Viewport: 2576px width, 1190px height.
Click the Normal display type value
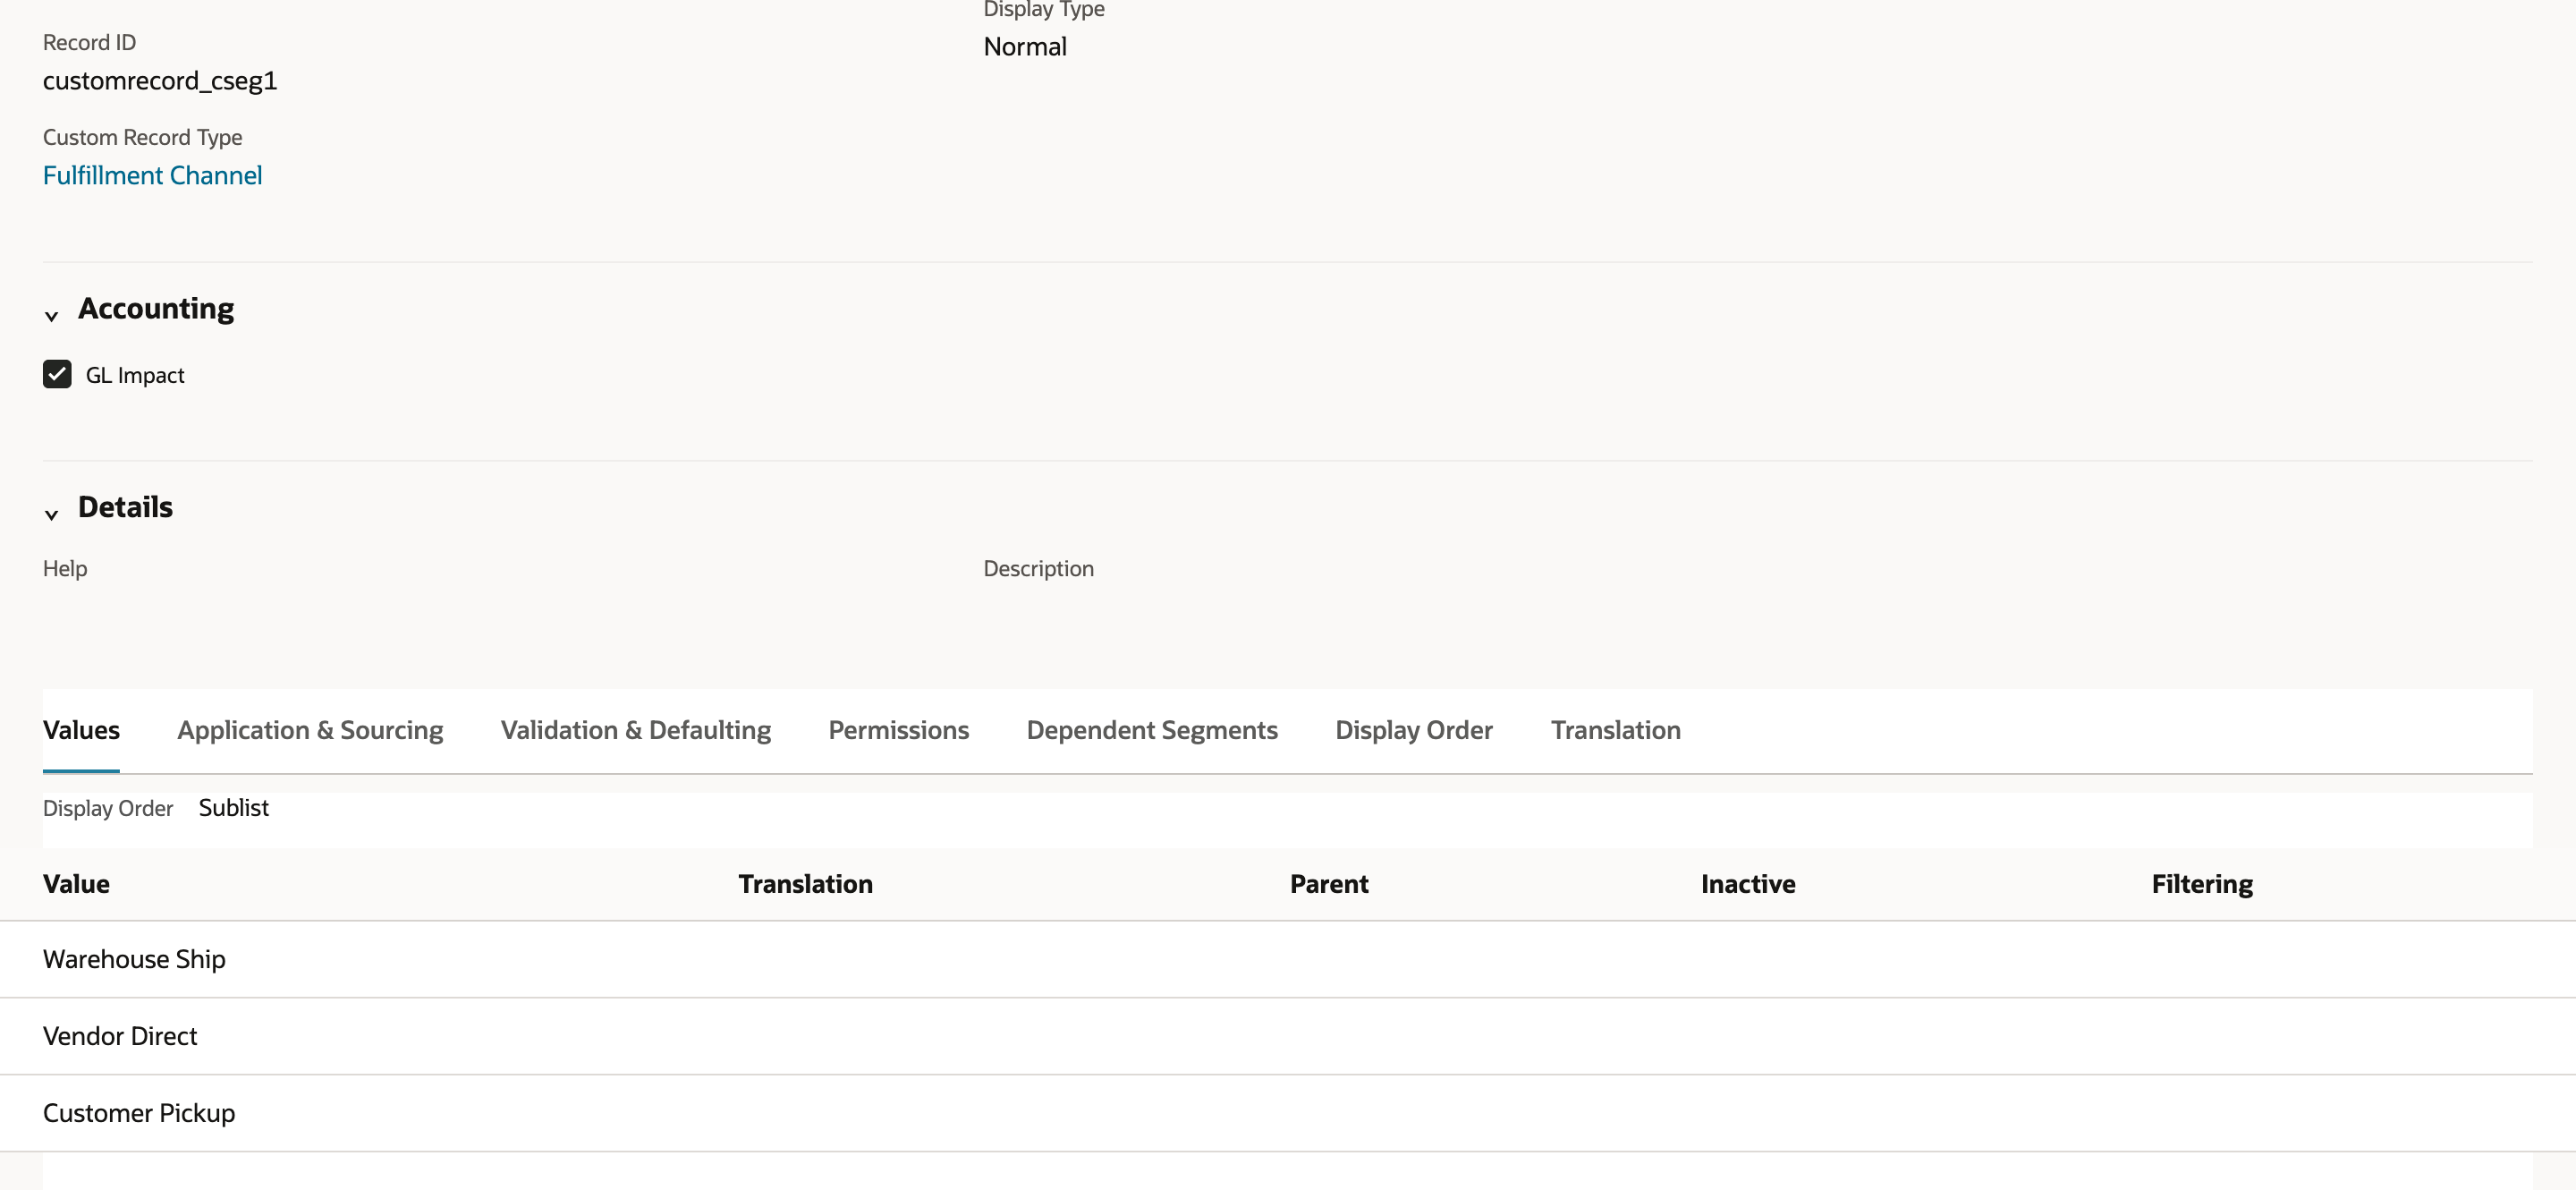1025,46
